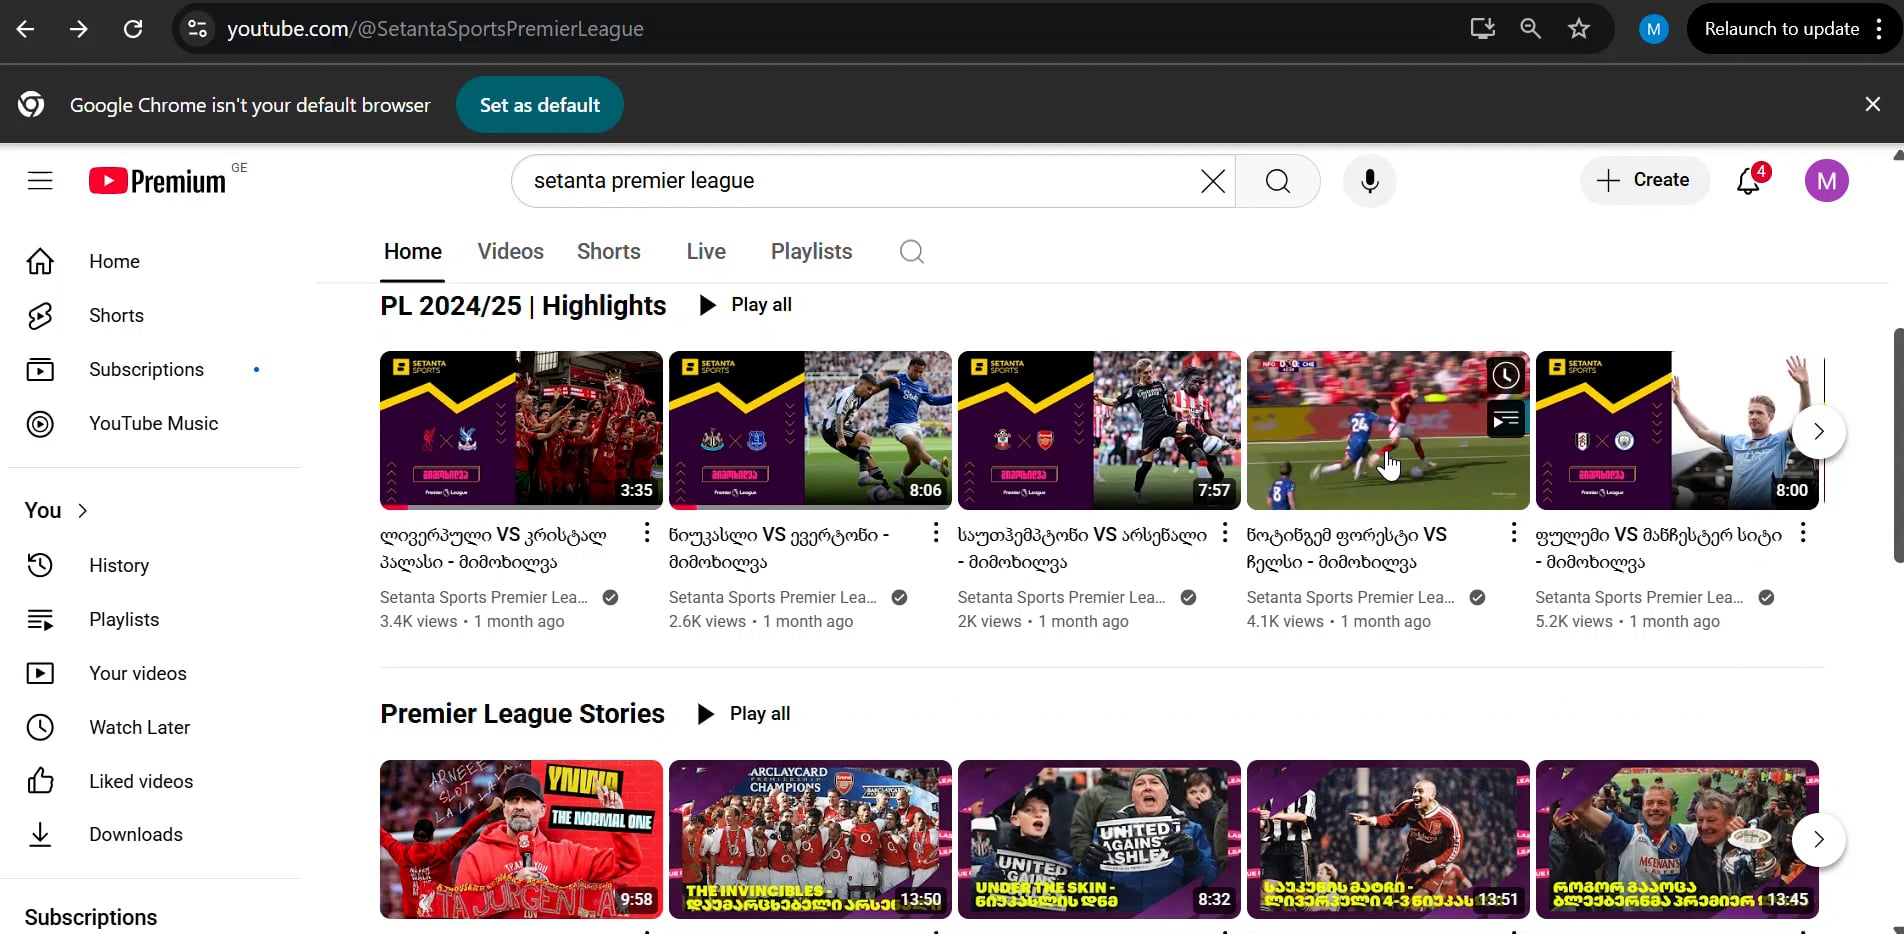
Task: Open YouTube Music from the sidebar
Action: (x=155, y=423)
